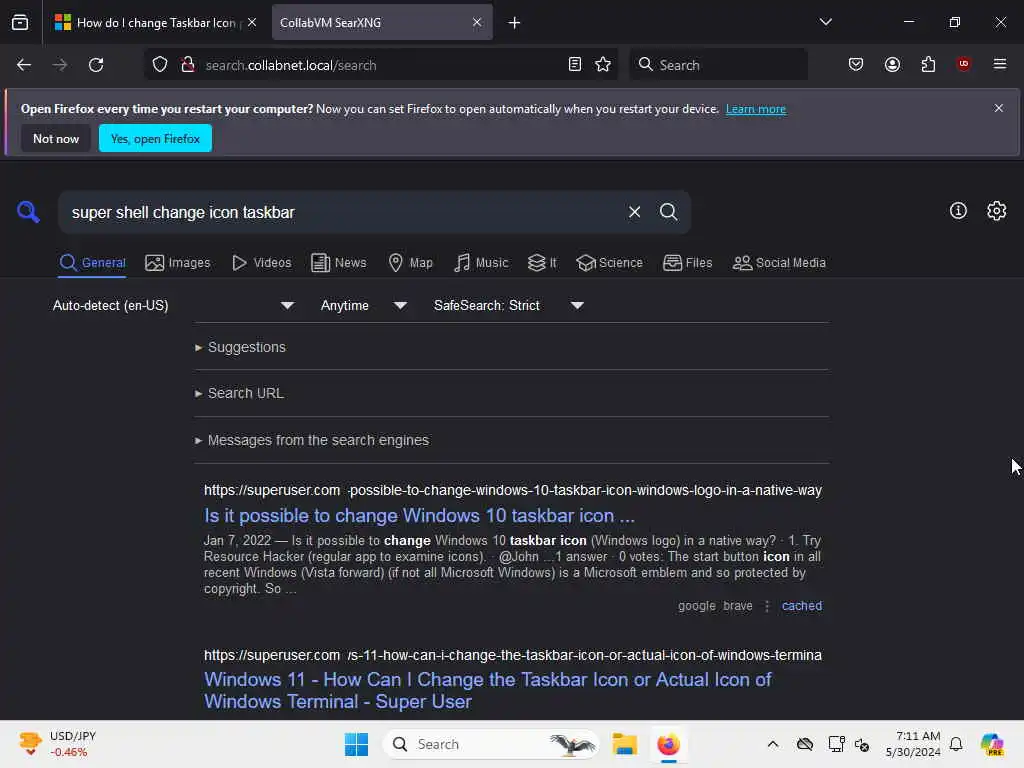Open uBlock Origin extension icon
The height and width of the screenshot is (768, 1024).
[x=963, y=64]
